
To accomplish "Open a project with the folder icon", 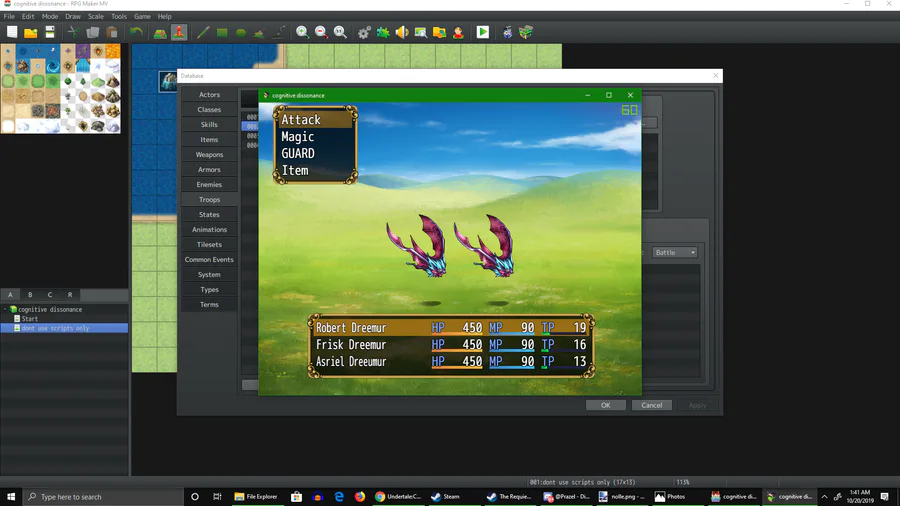I will 30,32.
